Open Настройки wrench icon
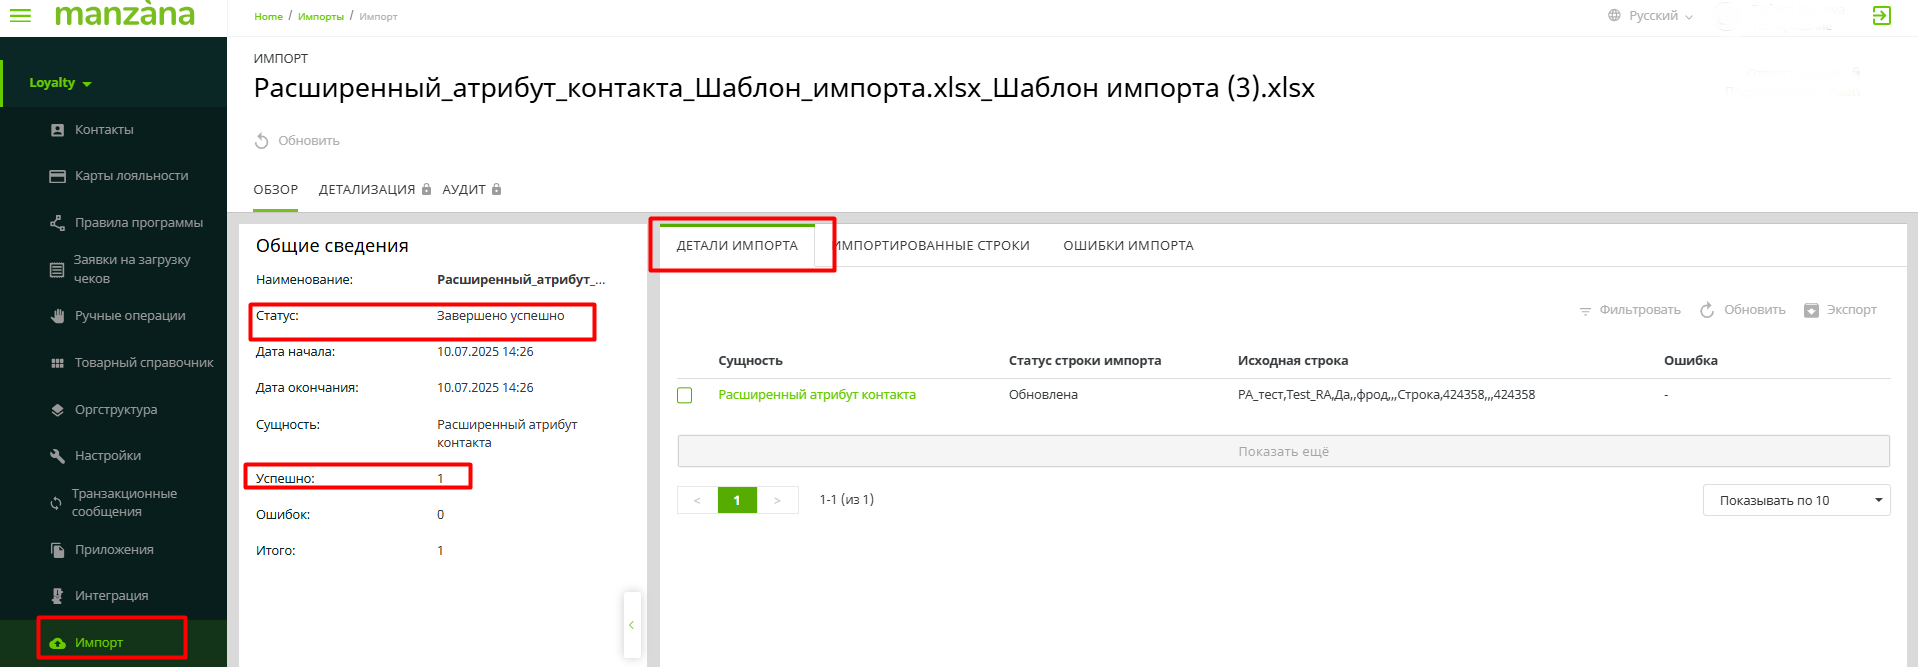The image size is (1918, 667). coord(57,456)
